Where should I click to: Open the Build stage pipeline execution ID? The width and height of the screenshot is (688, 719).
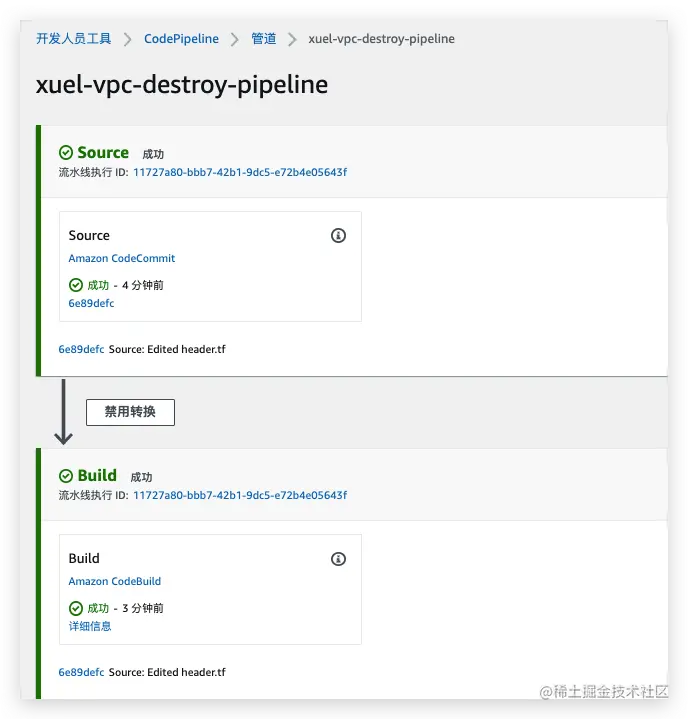[240, 495]
